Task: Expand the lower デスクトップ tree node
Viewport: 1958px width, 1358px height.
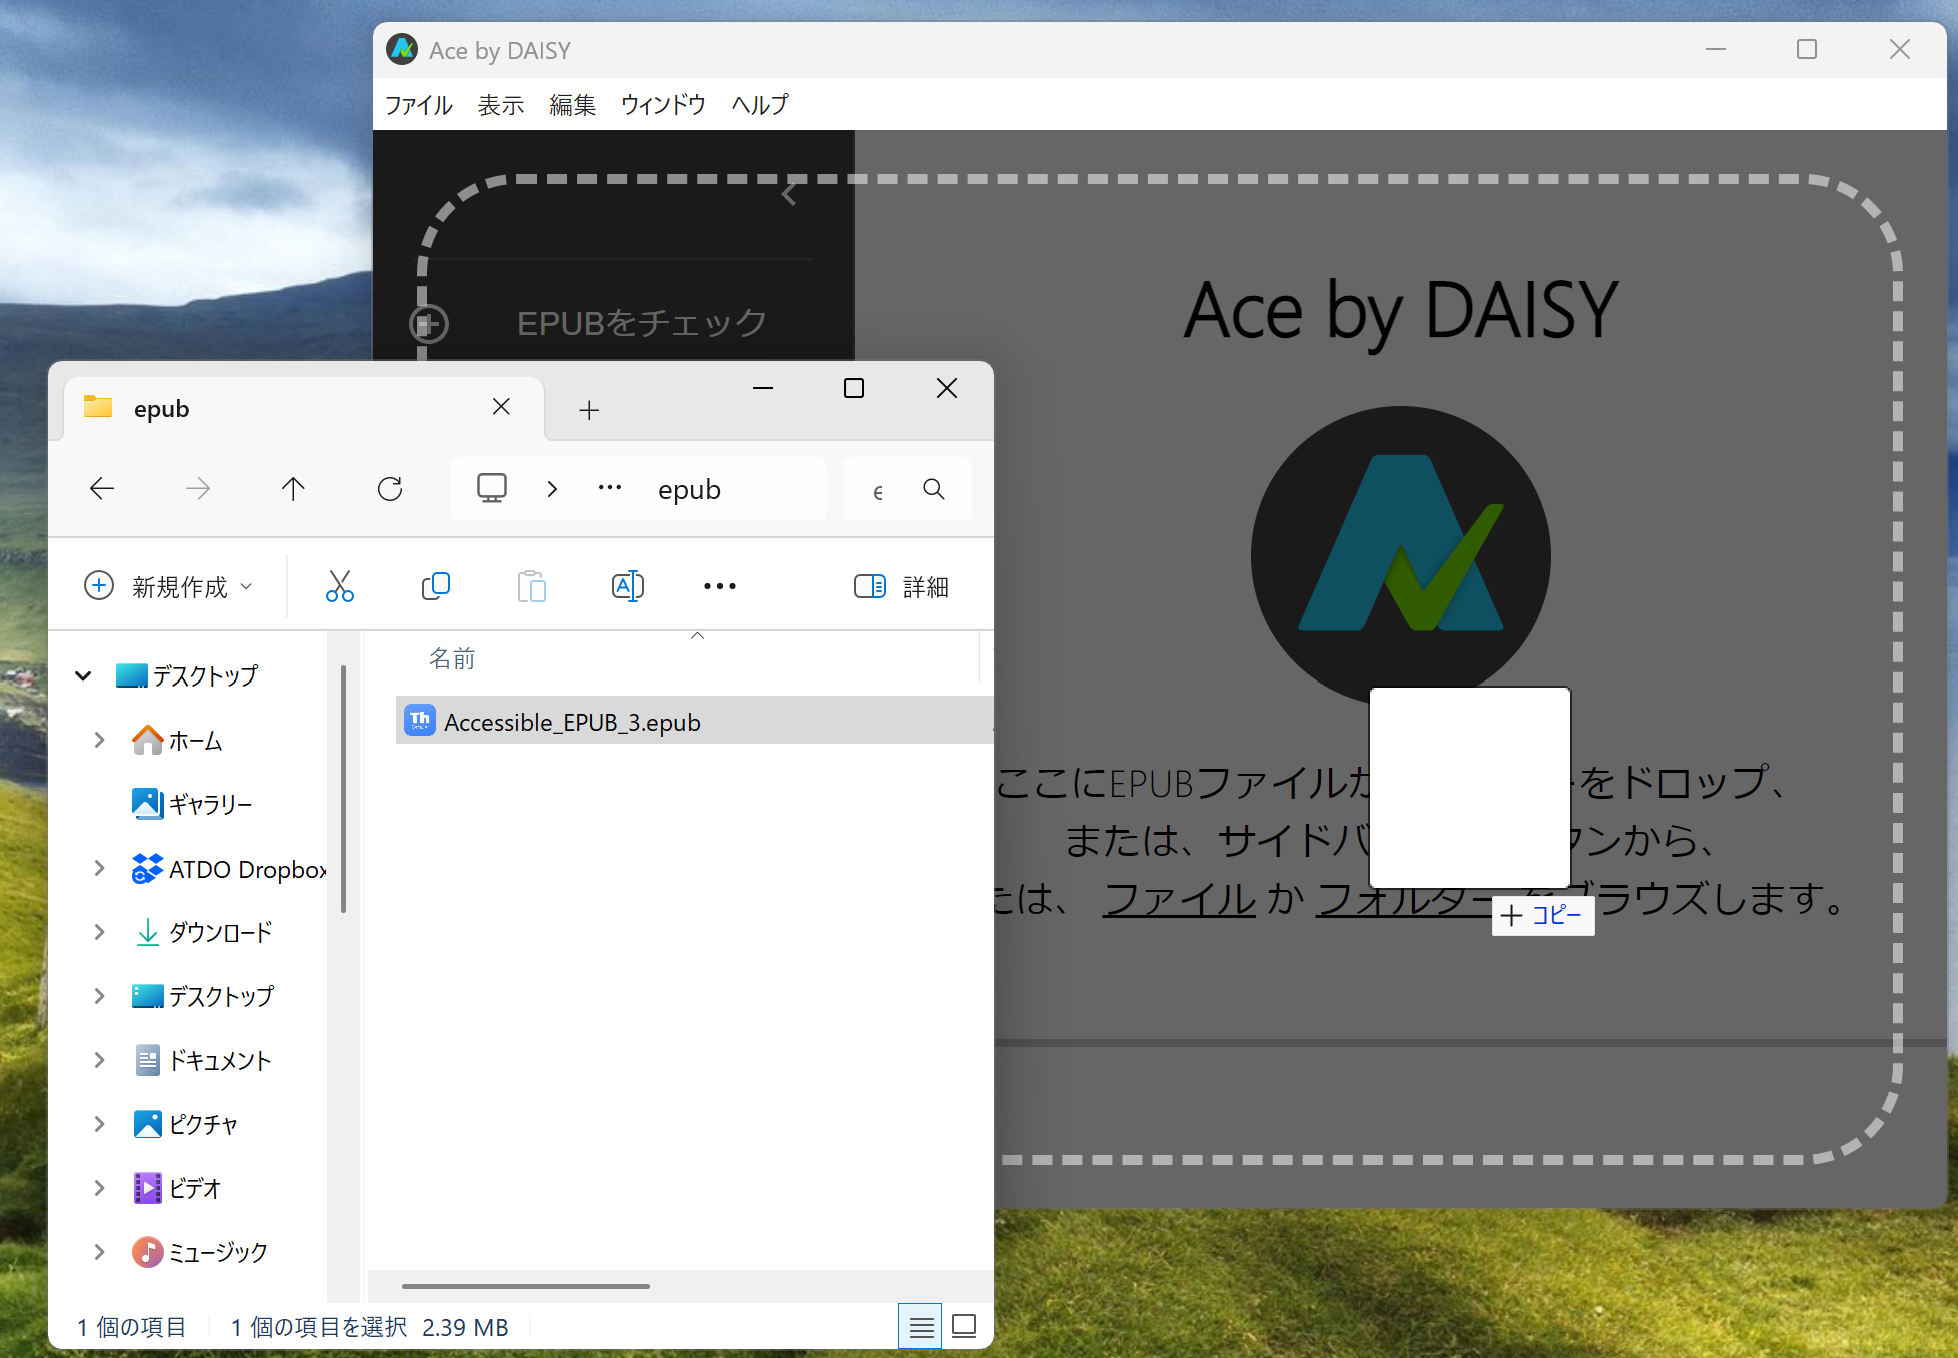Action: 99,996
